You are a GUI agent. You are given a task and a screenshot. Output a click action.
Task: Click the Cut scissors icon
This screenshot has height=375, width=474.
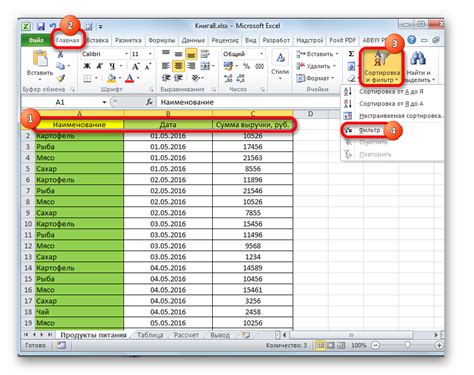pyautogui.click(x=60, y=54)
